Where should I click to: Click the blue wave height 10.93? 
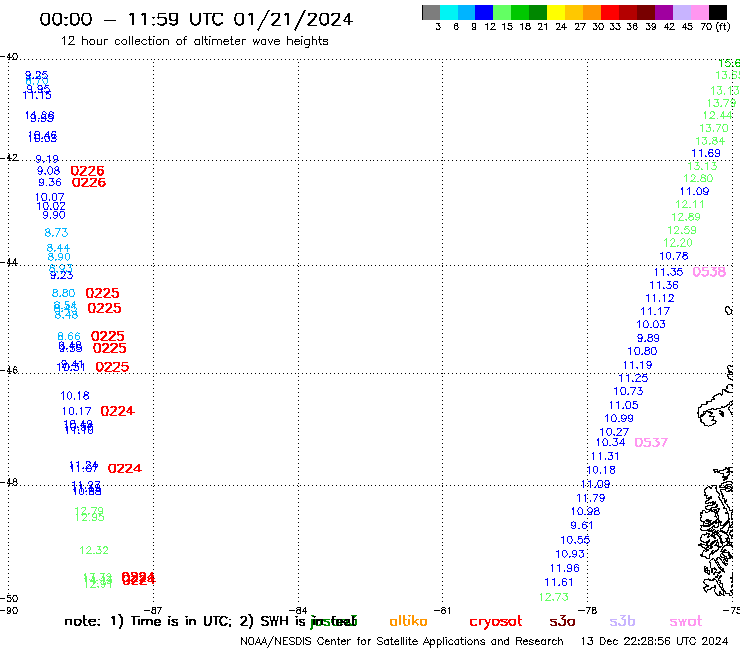tap(570, 554)
